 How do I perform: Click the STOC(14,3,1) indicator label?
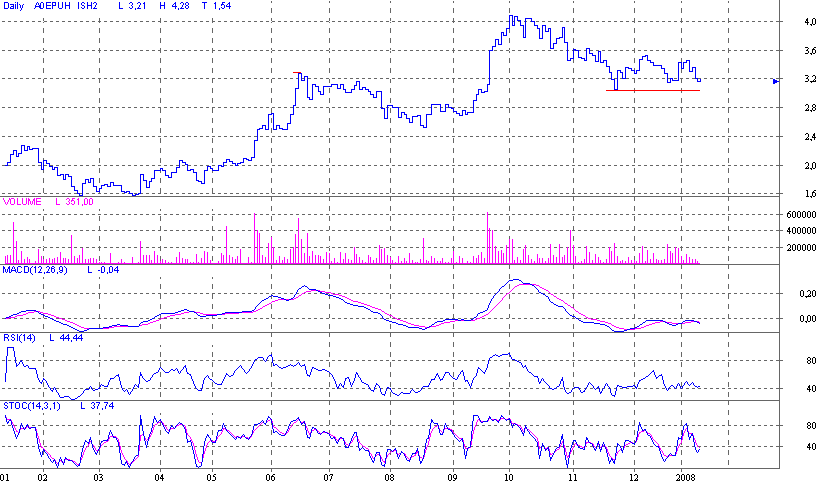coord(31,406)
